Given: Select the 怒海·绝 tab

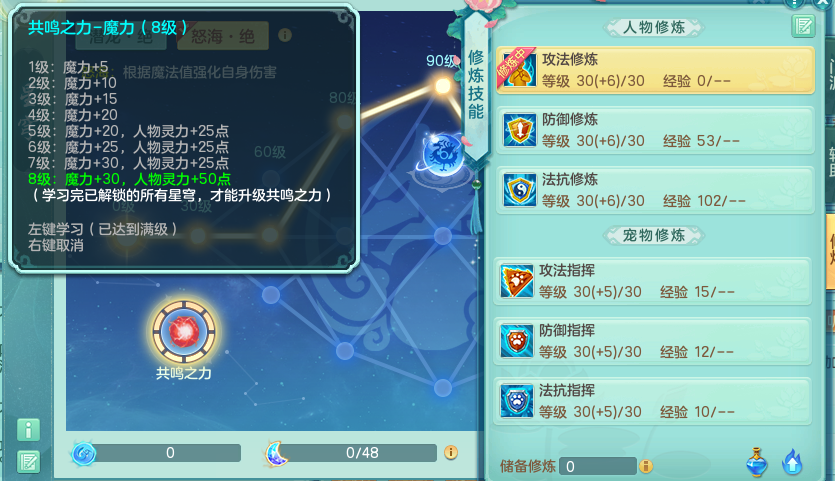Looking at the screenshot, I should pos(223,36).
